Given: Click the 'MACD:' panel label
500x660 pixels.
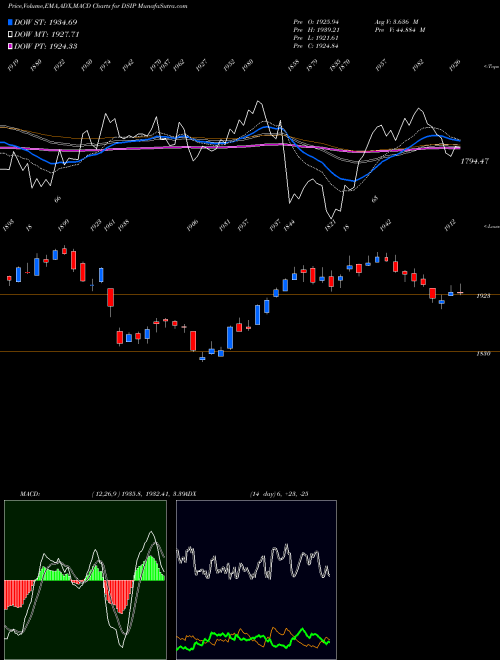Looking at the screenshot, I should pos(30,494).
